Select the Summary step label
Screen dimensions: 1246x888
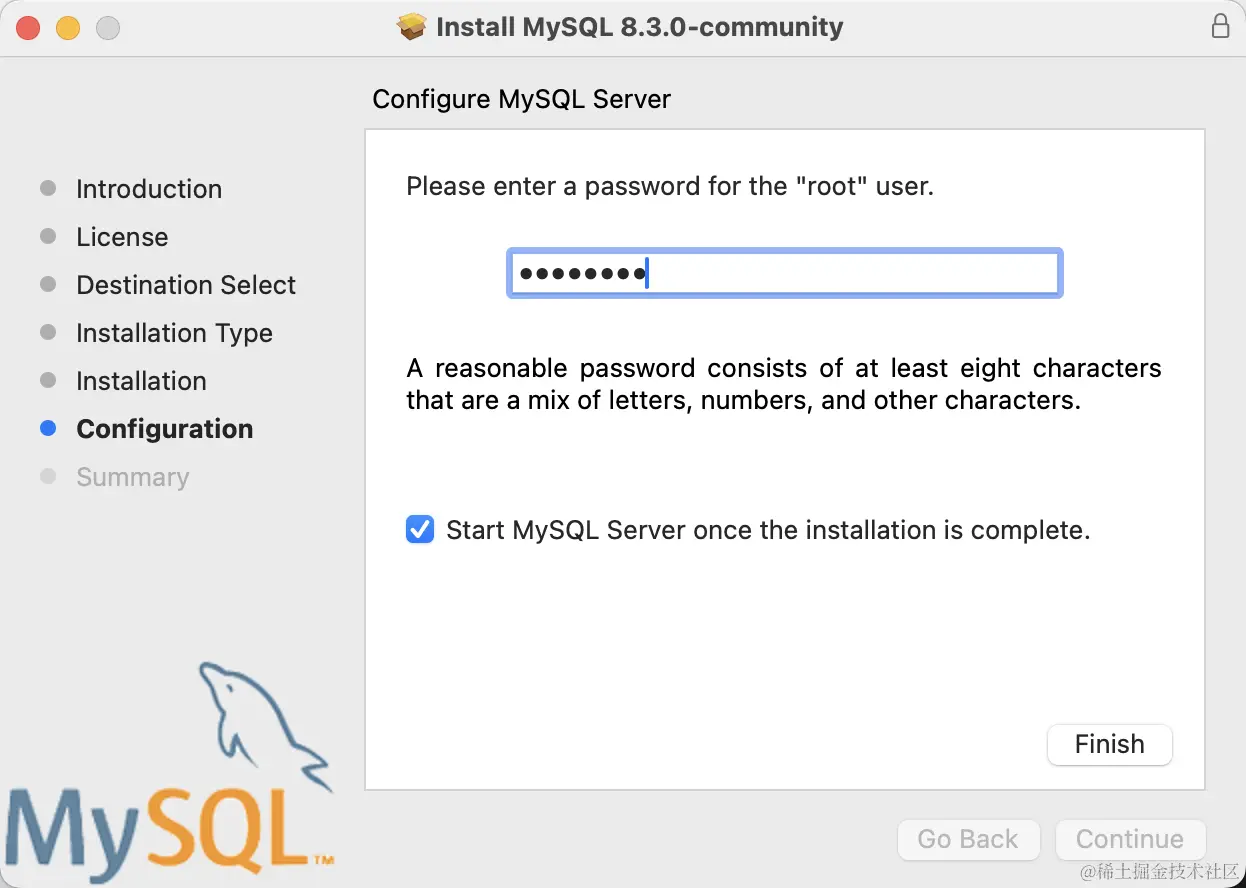click(133, 477)
